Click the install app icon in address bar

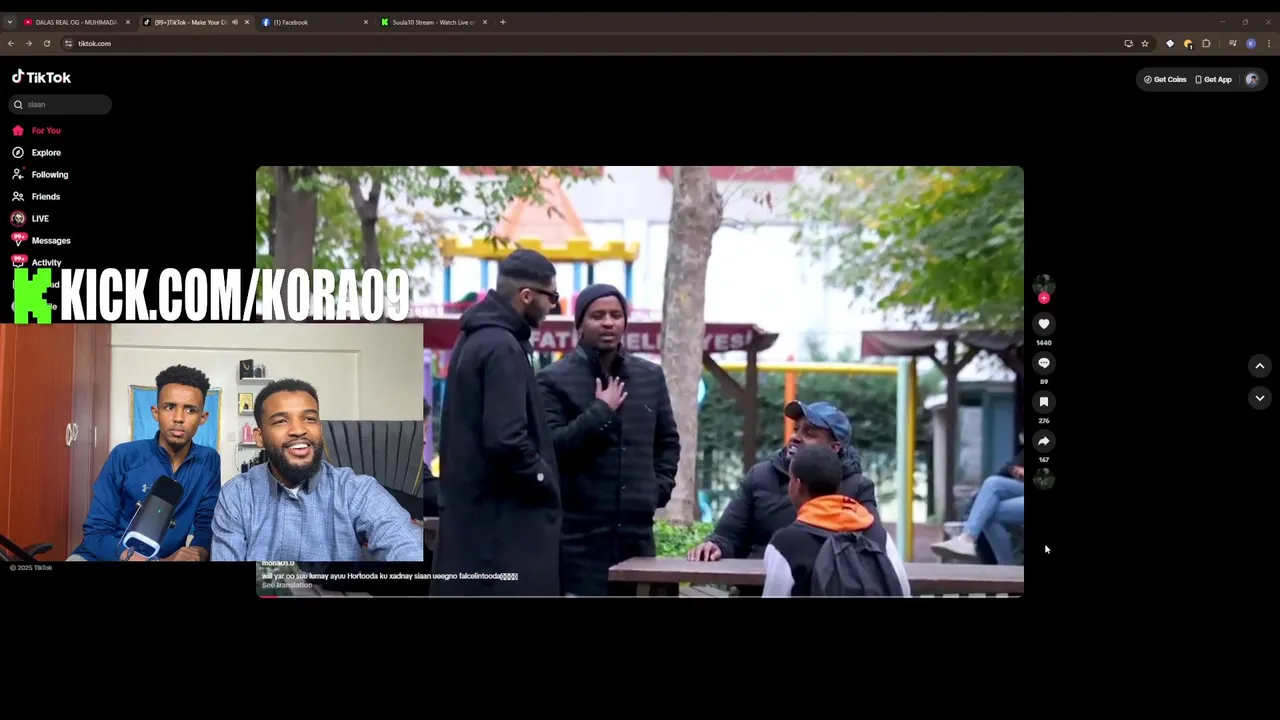pos(1129,43)
